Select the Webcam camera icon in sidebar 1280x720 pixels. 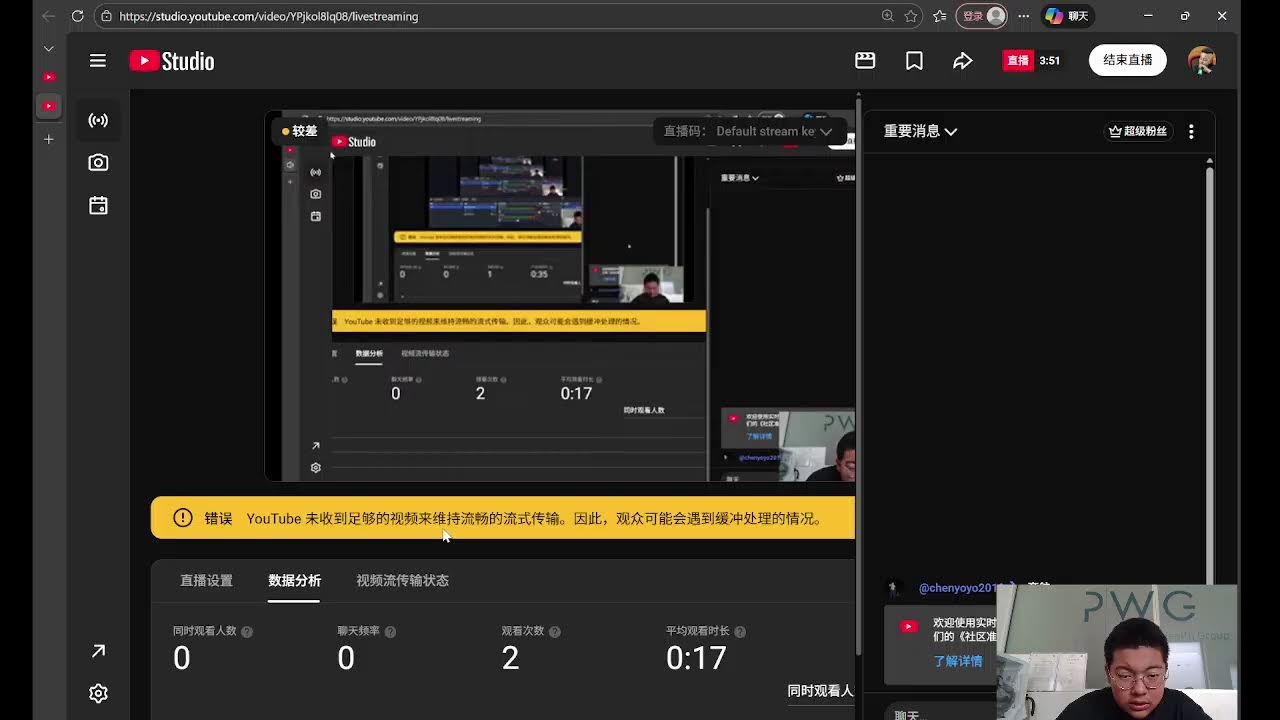click(98, 162)
